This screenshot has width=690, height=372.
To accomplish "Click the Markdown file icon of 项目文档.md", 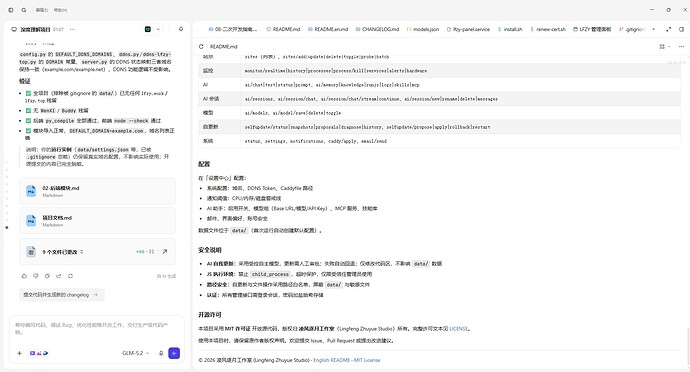I will [x=31, y=221].
